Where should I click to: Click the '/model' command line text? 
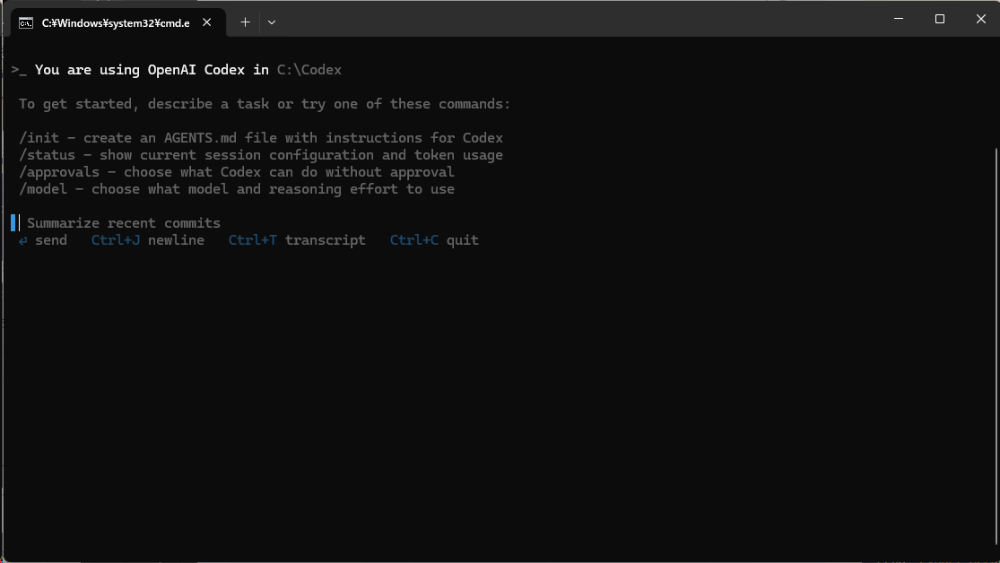point(237,189)
